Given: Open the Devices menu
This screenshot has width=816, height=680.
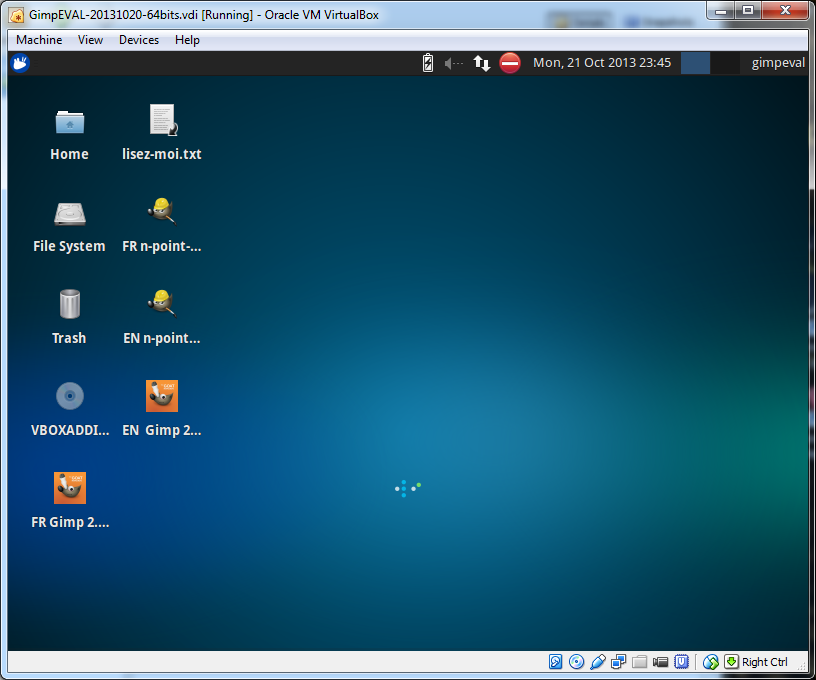Looking at the screenshot, I should (138, 40).
